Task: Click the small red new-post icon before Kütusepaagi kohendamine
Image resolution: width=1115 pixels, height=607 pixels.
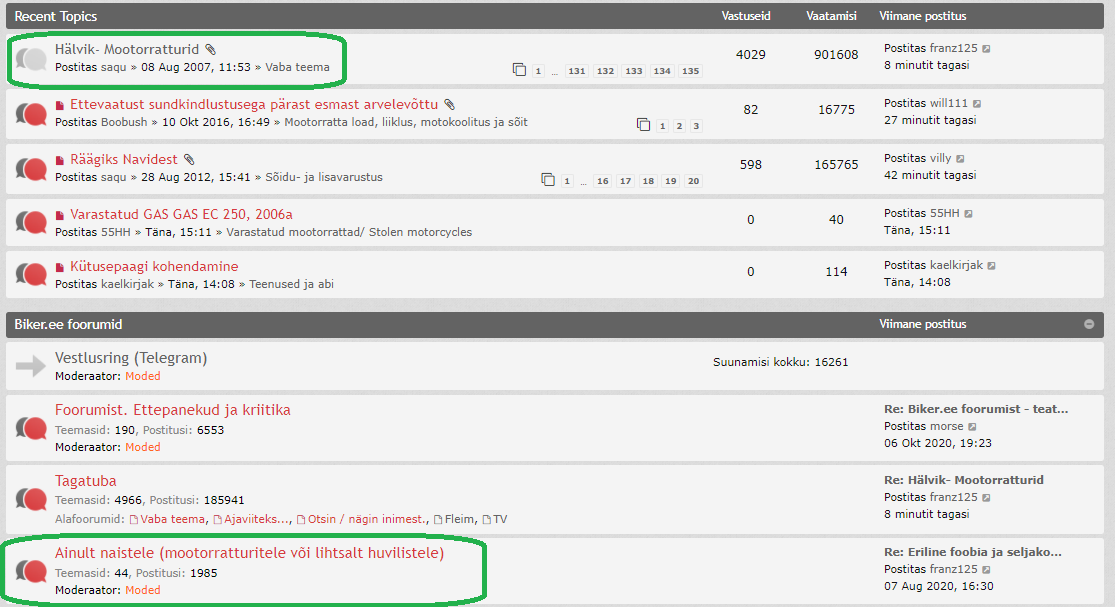Action: (x=60, y=267)
